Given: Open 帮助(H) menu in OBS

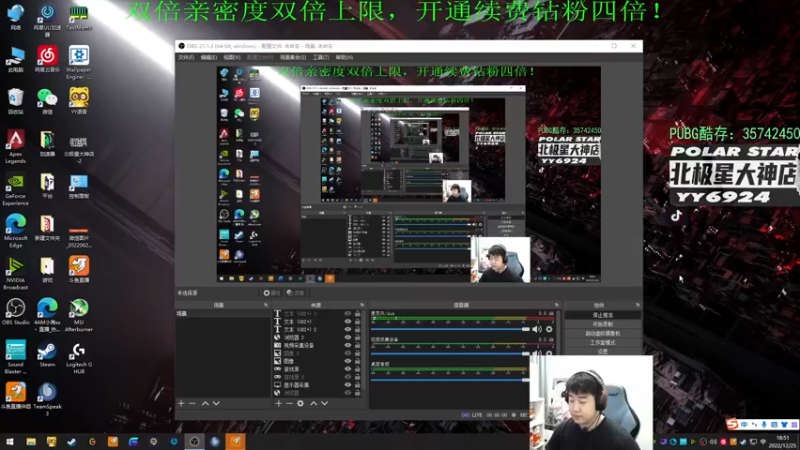Looking at the screenshot, I should tap(344, 58).
